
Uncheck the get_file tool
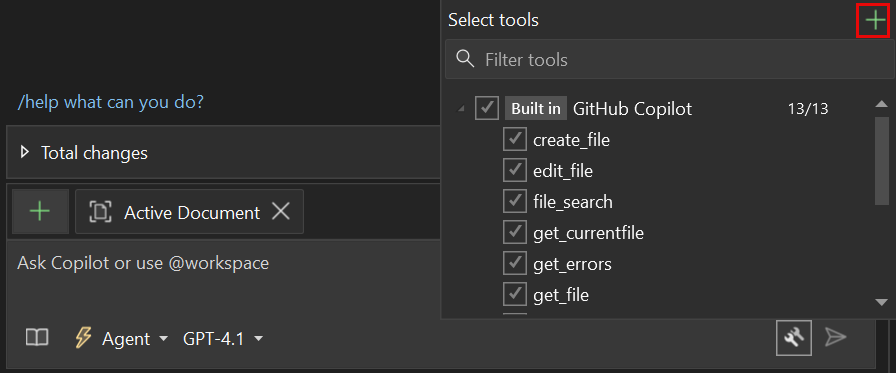515,294
